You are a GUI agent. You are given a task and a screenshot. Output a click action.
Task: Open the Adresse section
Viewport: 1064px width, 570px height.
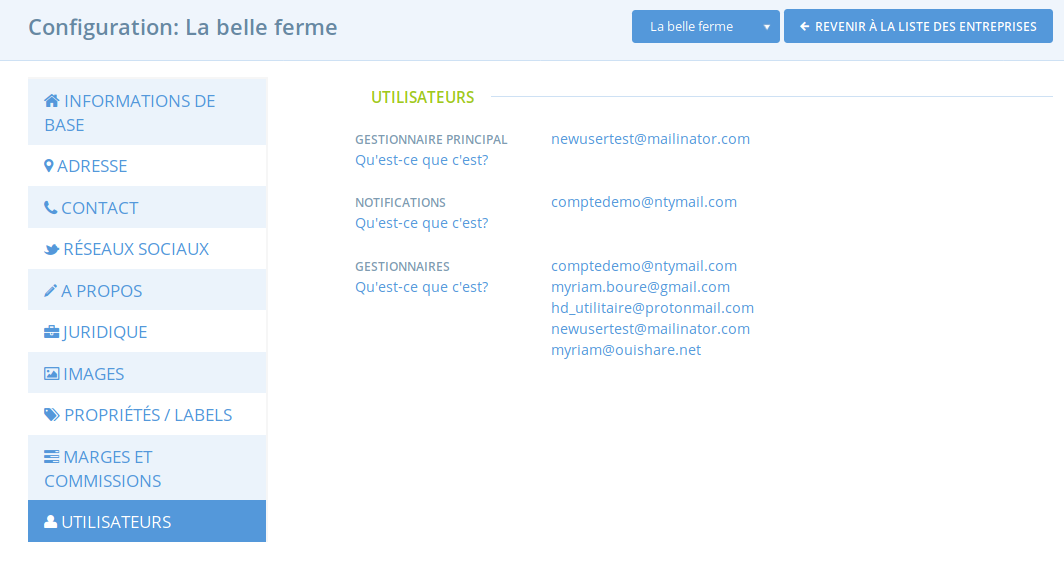click(x=147, y=166)
